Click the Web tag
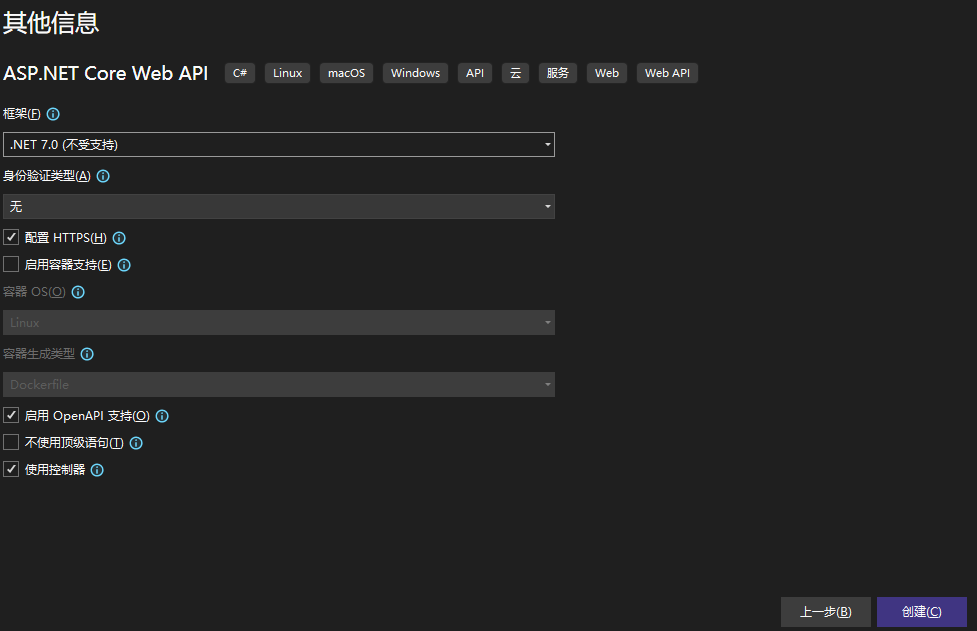This screenshot has width=977, height=631. point(607,73)
